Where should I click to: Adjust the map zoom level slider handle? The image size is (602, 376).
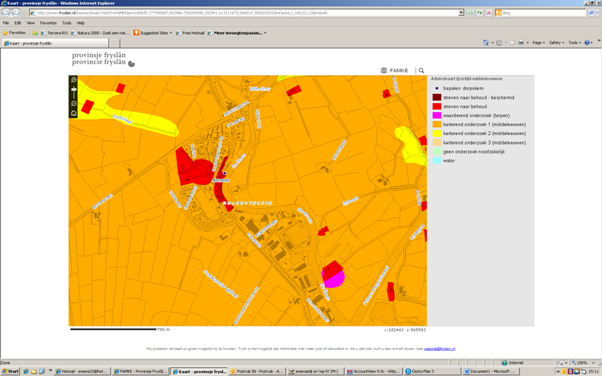[74, 89]
